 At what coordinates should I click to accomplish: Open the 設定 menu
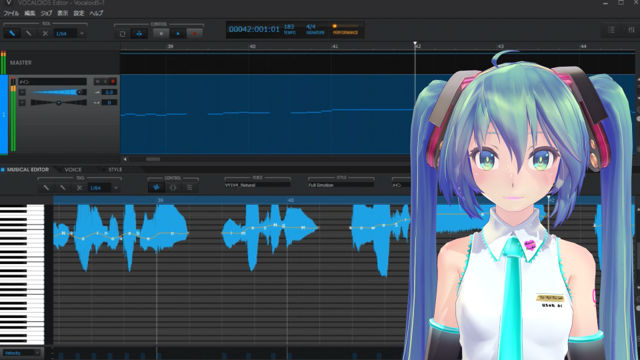coord(79,13)
